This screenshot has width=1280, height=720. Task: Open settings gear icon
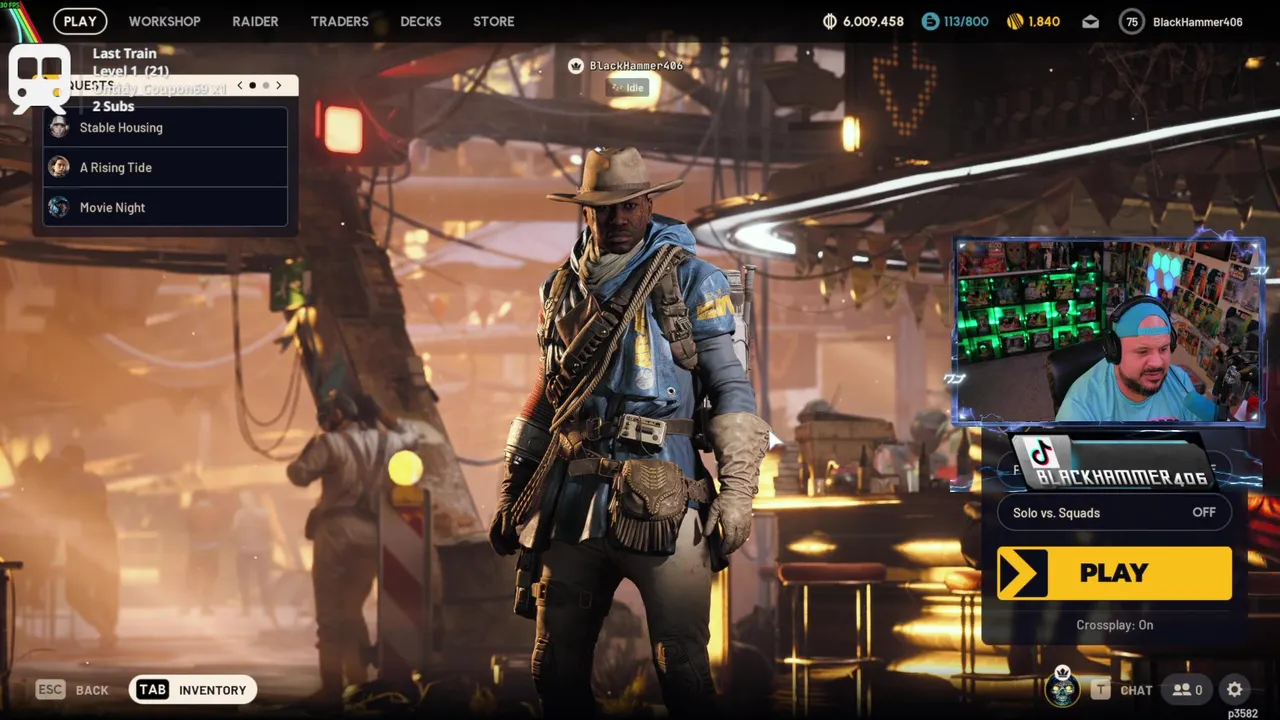(1235, 690)
